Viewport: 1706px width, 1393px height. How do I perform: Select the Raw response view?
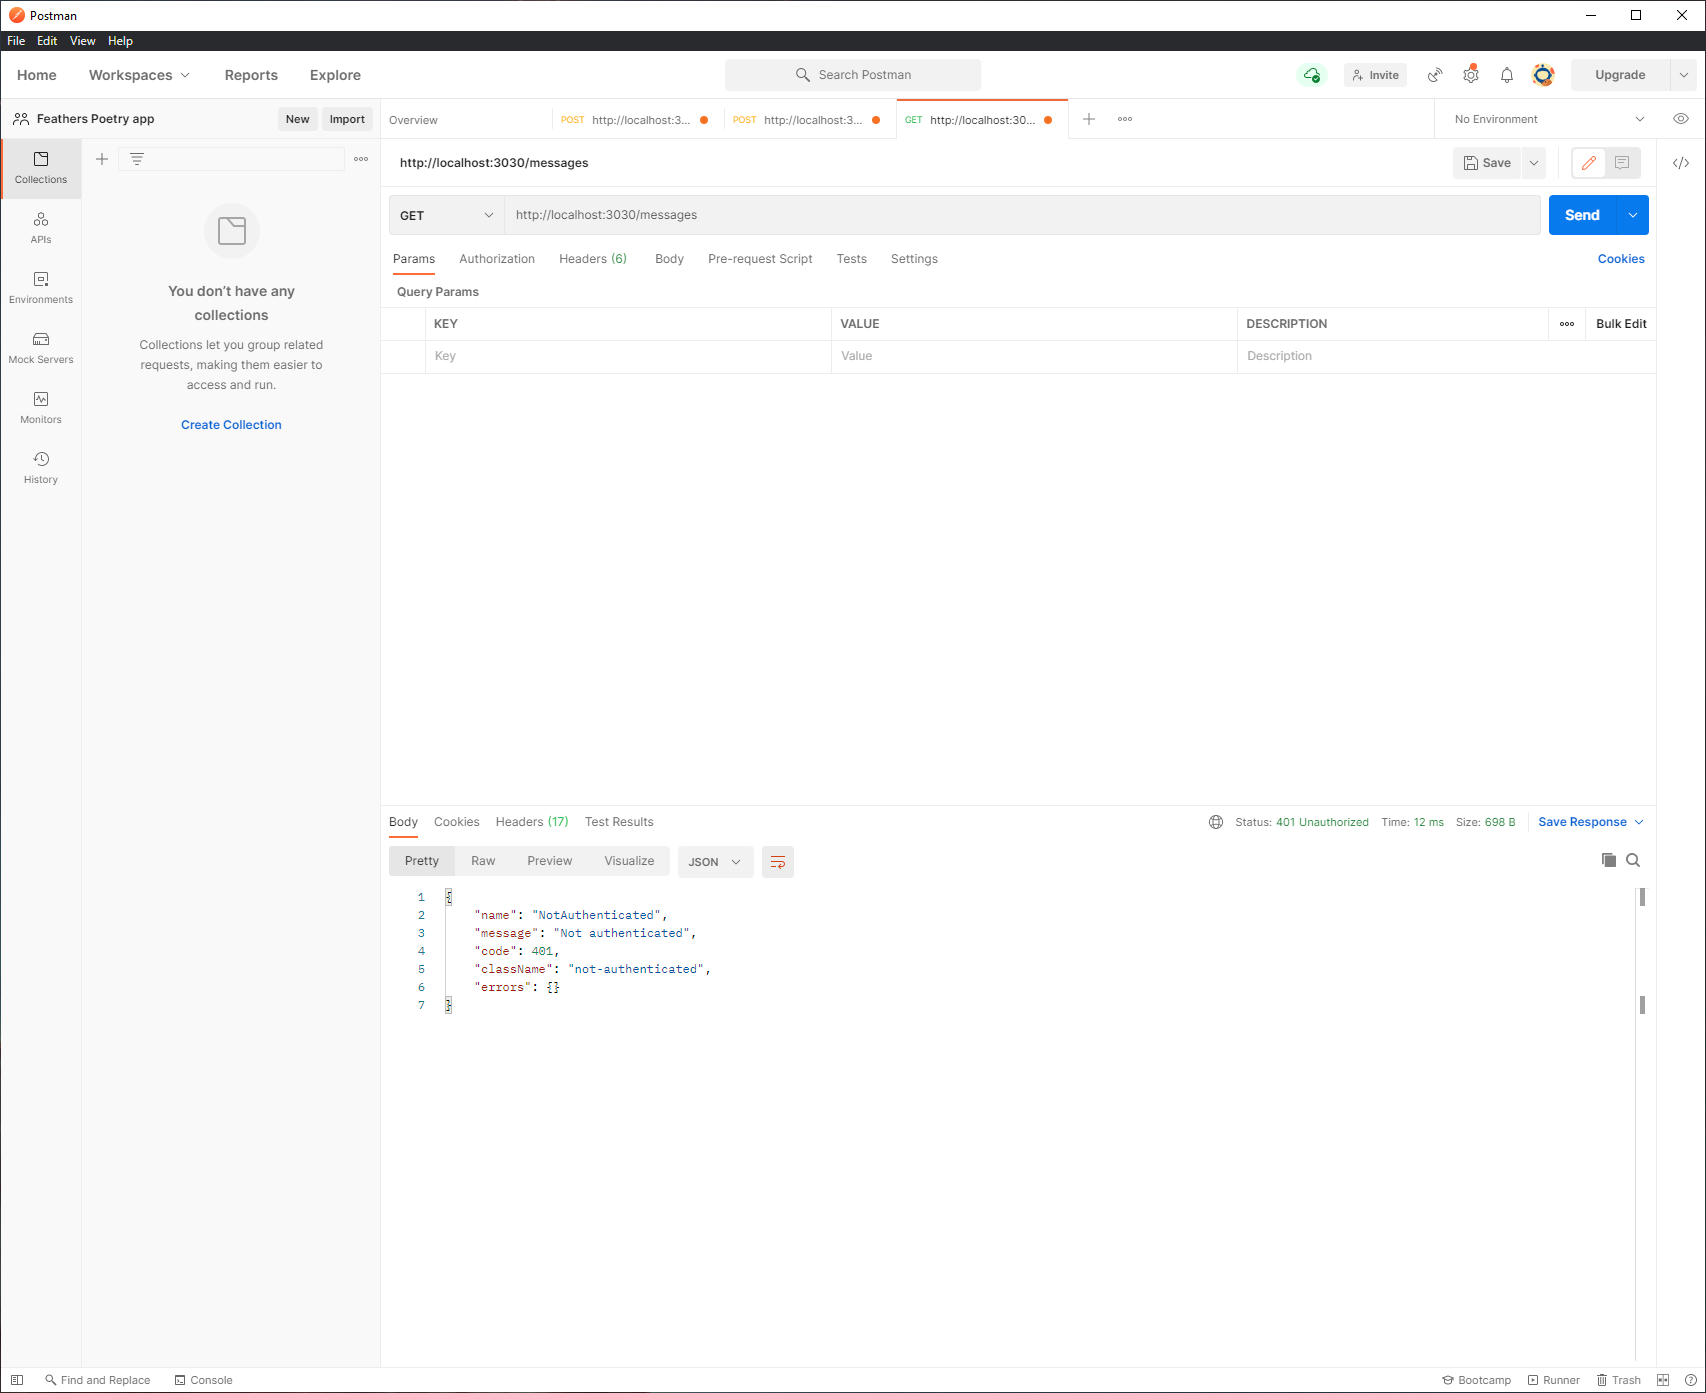pos(483,861)
